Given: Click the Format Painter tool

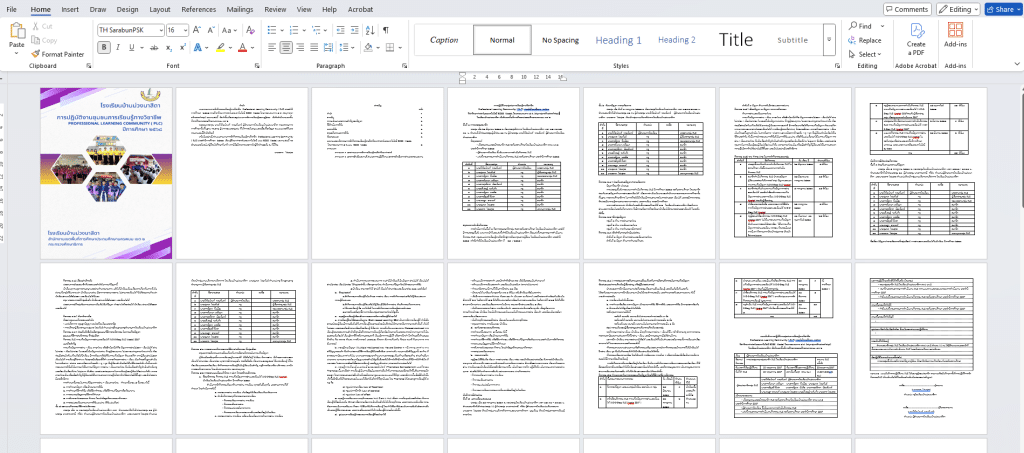Looking at the screenshot, I should tap(57, 54).
